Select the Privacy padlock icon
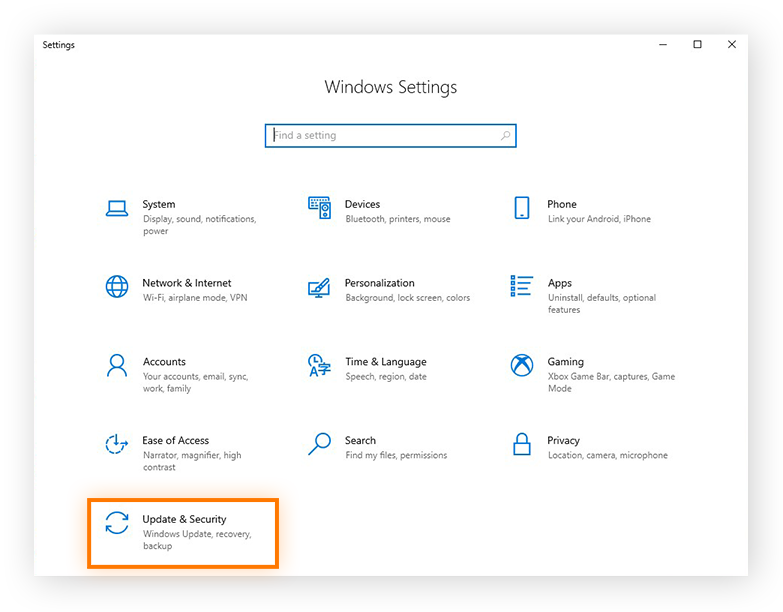 pos(521,444)
